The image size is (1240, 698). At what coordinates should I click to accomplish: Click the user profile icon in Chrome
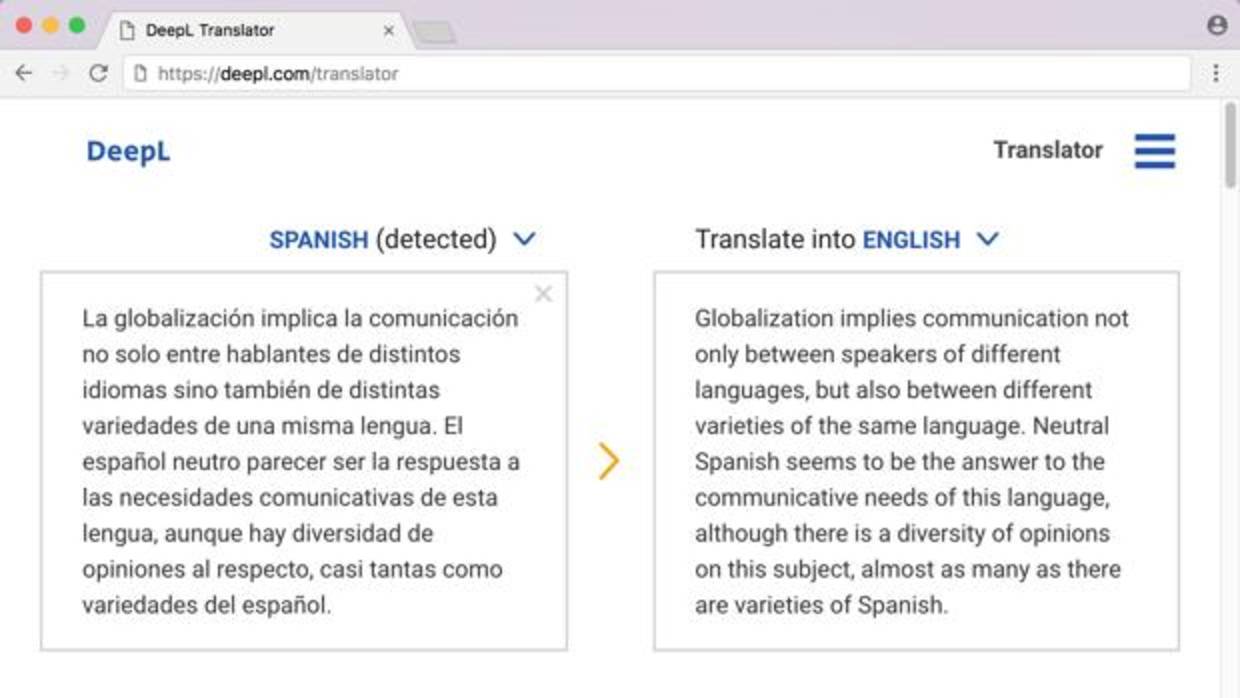(1216, 27)
